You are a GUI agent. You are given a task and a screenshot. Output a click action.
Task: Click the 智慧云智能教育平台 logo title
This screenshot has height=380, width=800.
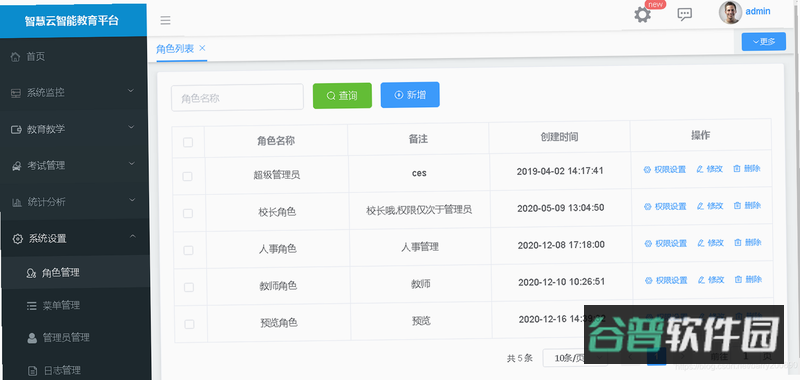(x=72, y=21)
